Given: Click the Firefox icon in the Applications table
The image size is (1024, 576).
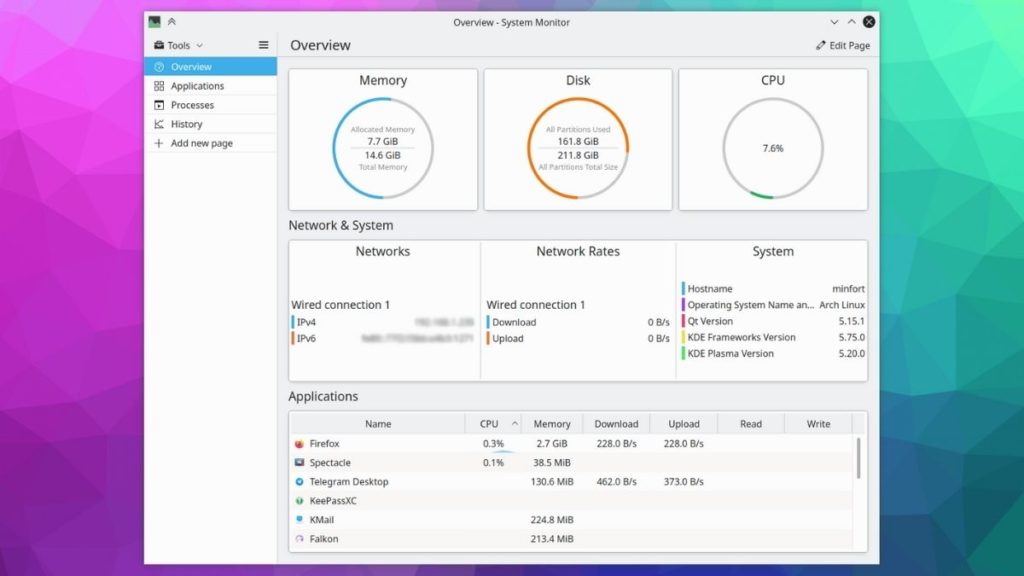Looking at the screenshot, I should (x=298, y=443).
